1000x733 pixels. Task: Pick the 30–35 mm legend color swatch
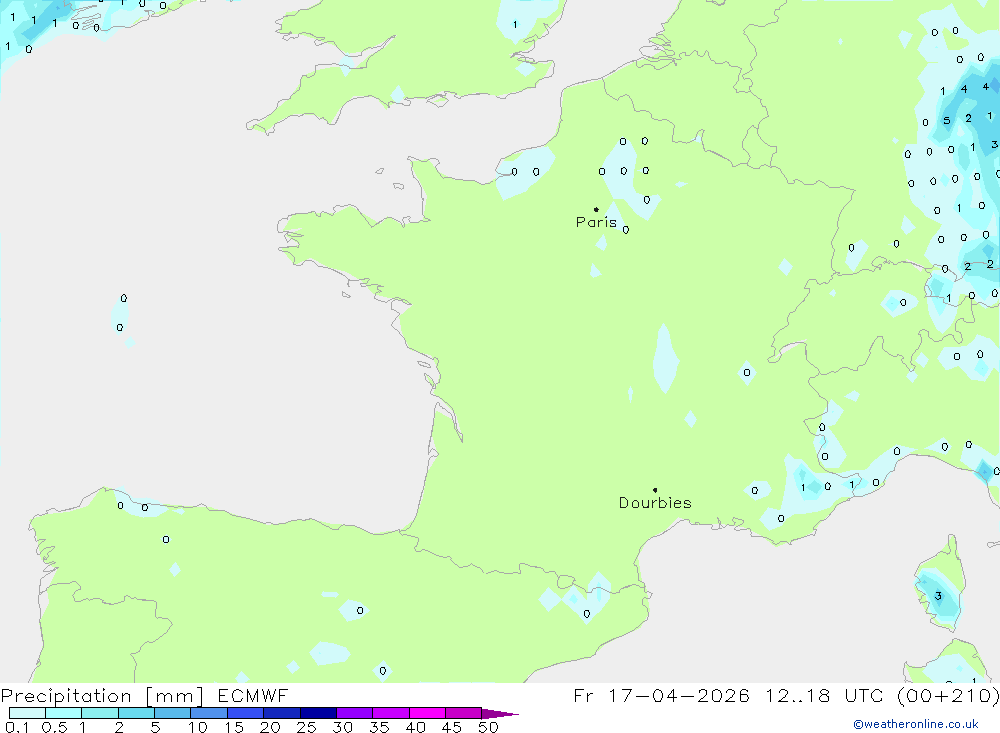click(x=355, y=713)
